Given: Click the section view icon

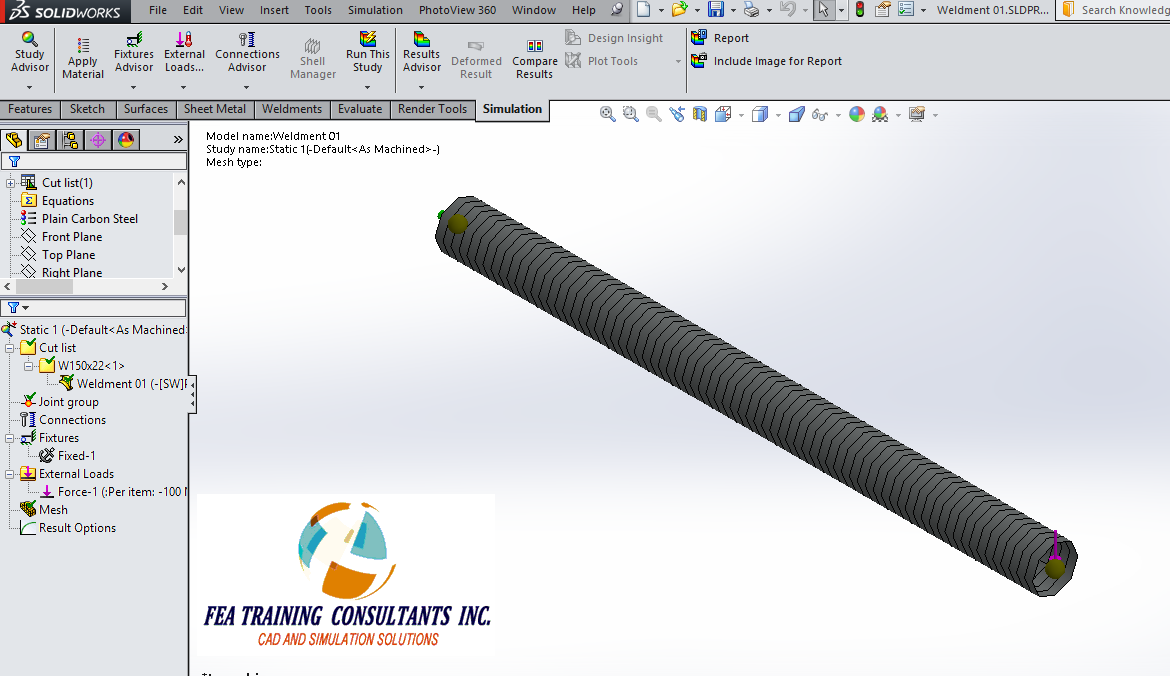Looking at the screenshot, I should click(x=700, y=114).
